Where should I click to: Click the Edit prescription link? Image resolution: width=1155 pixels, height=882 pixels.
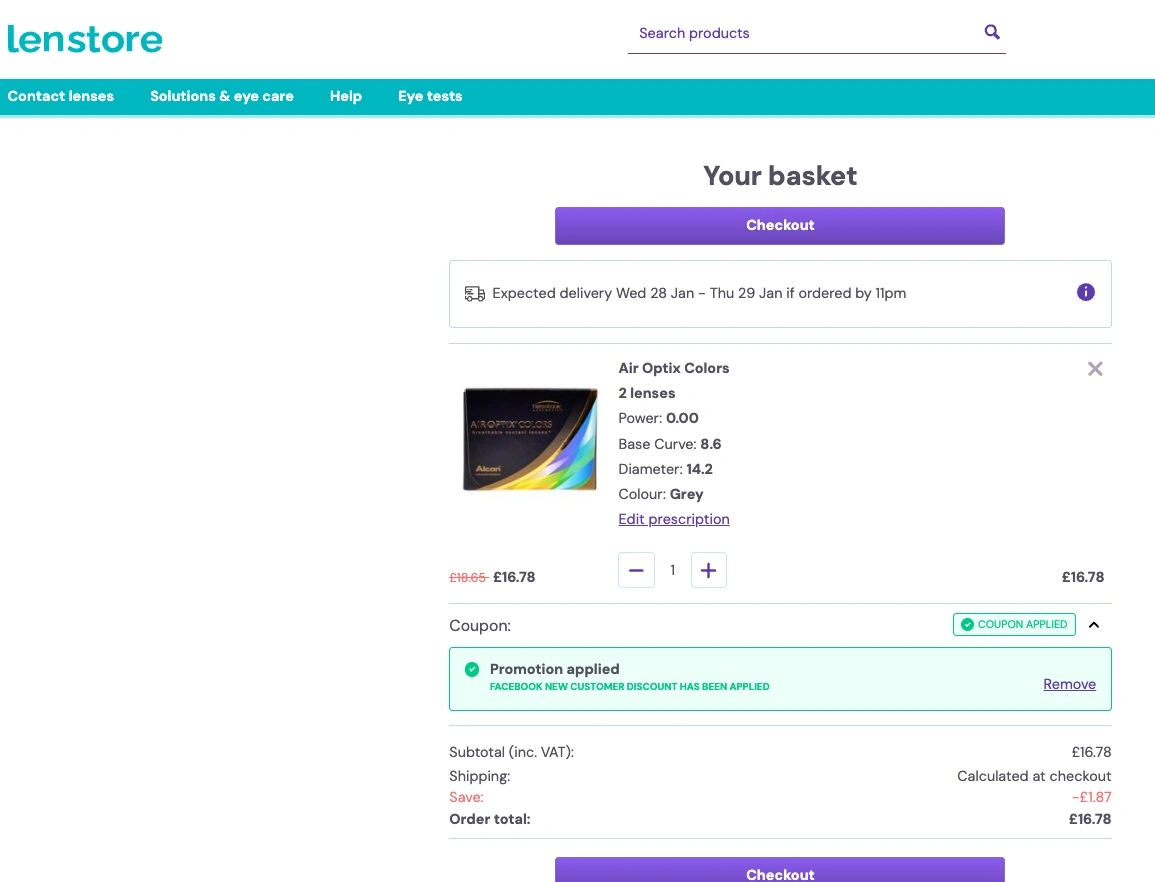pyautogui.click(x=674, y=519)
